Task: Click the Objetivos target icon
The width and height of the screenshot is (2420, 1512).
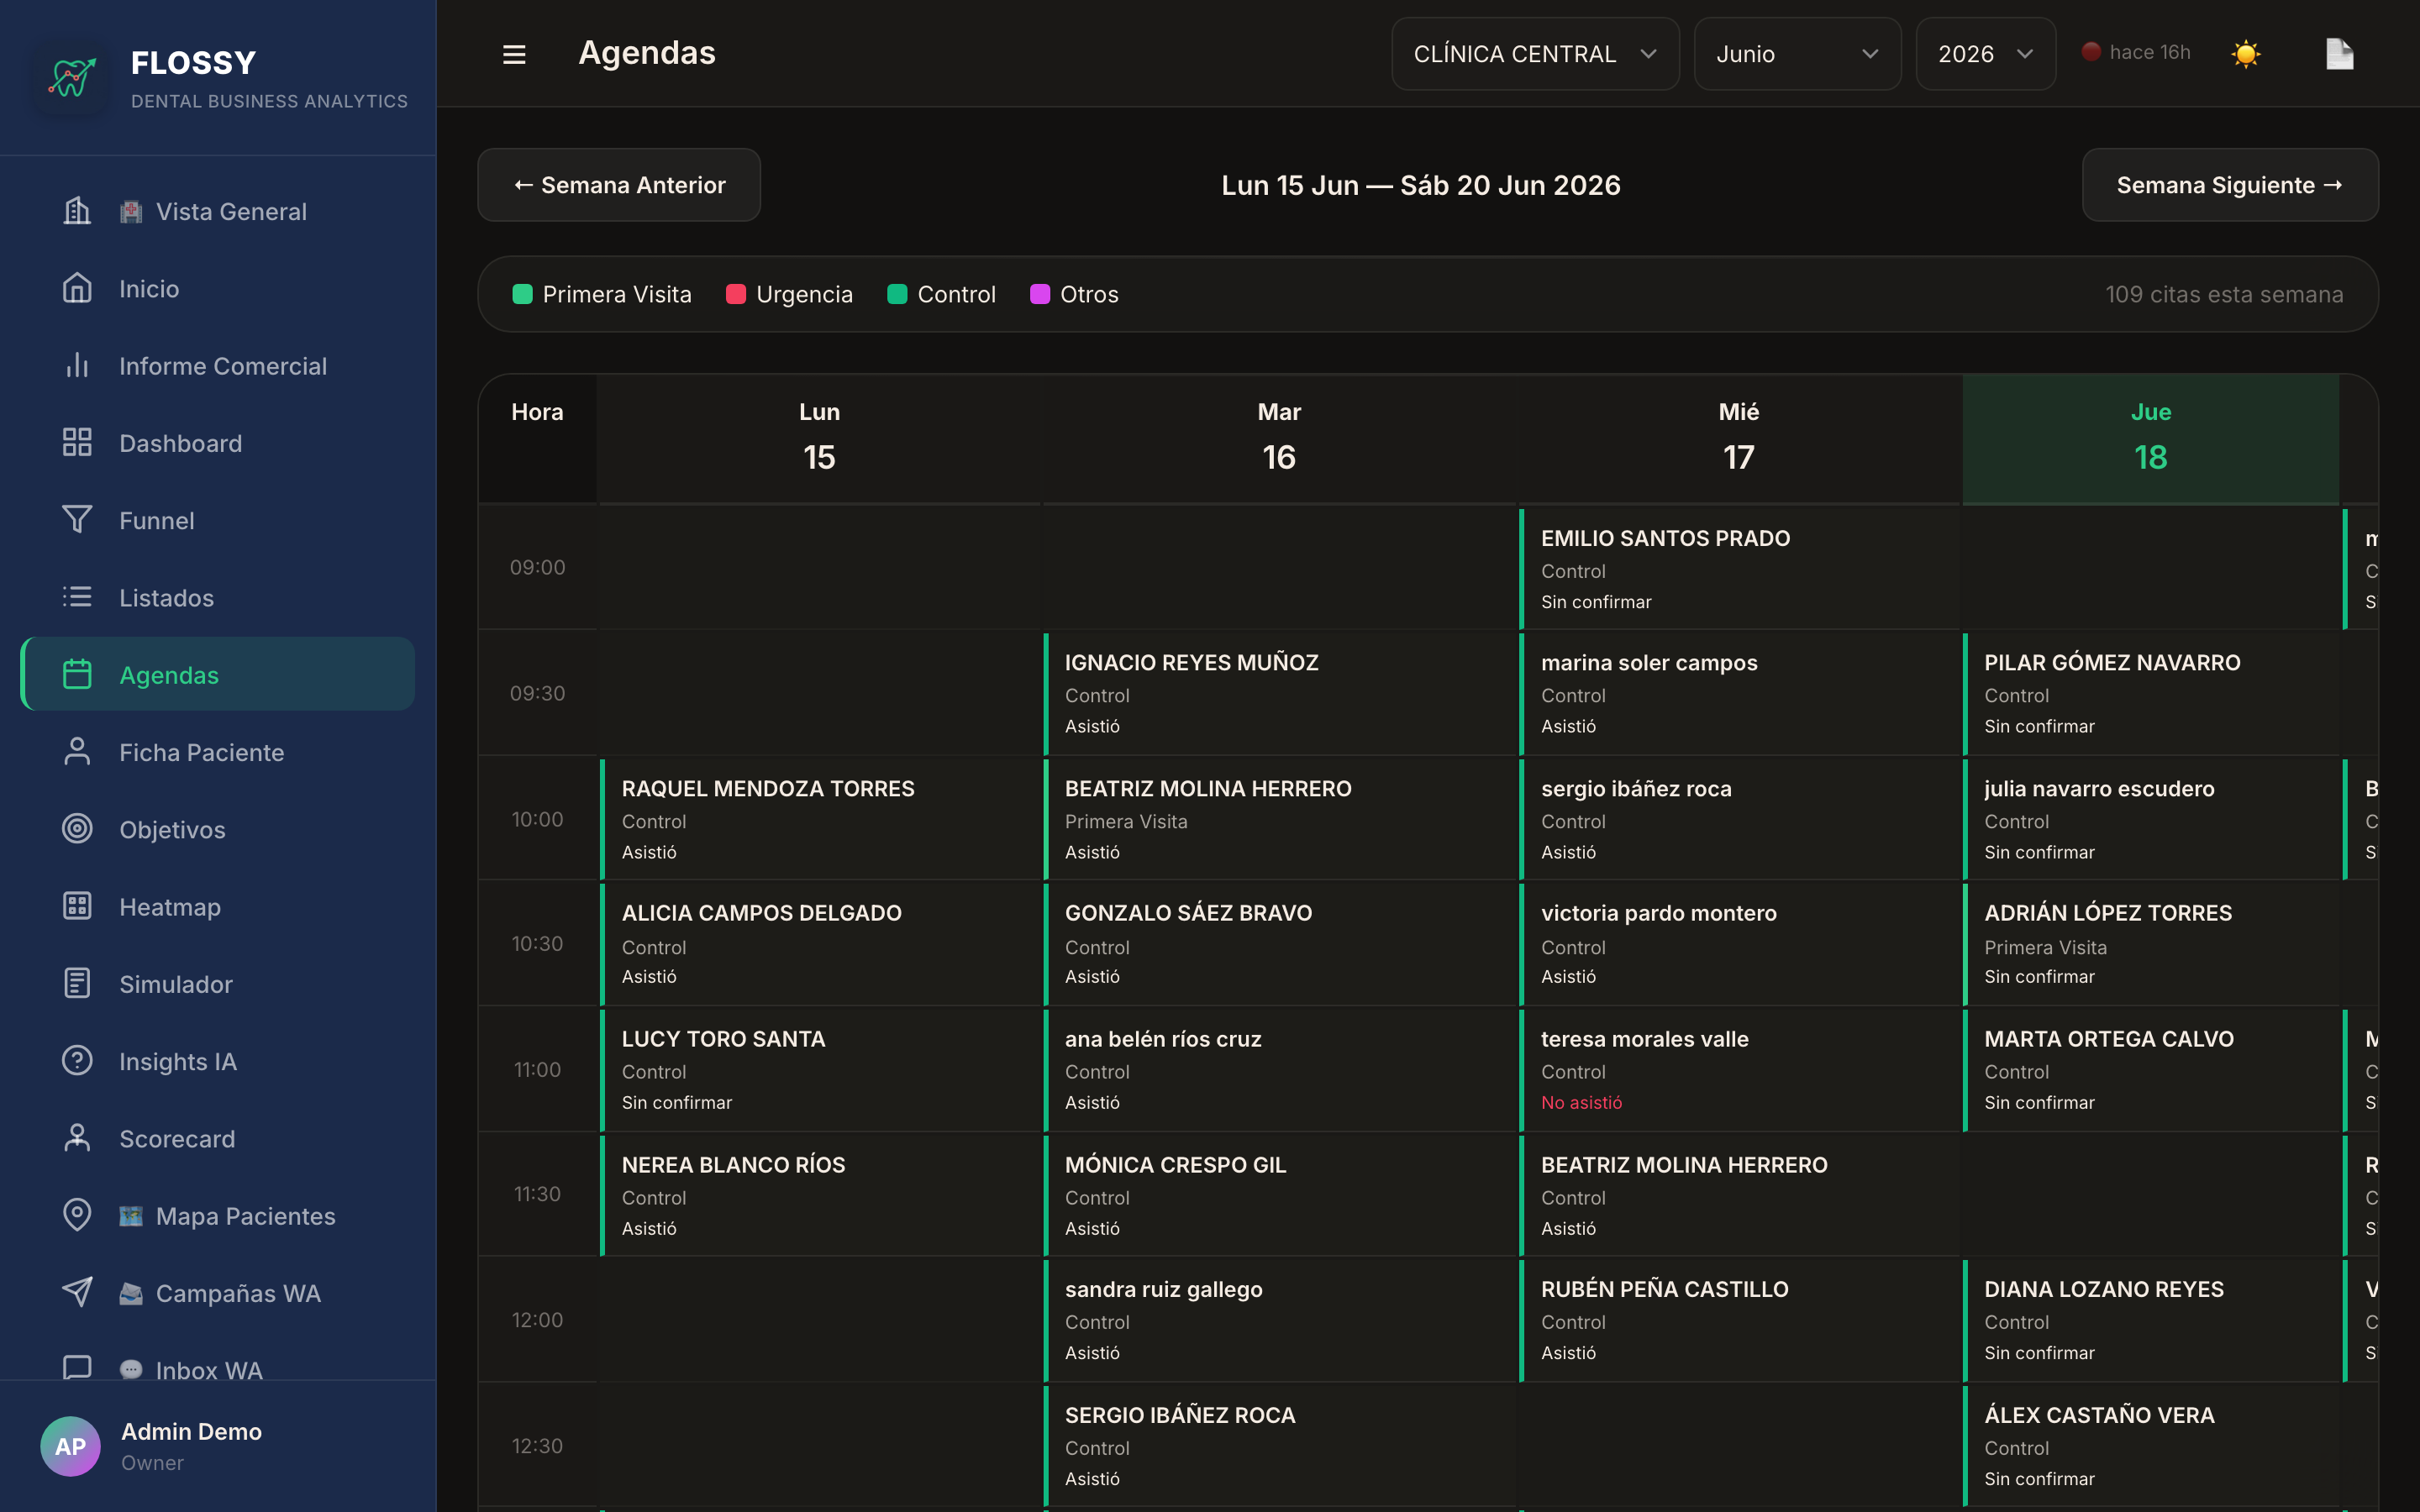Action: pos(77,828)
